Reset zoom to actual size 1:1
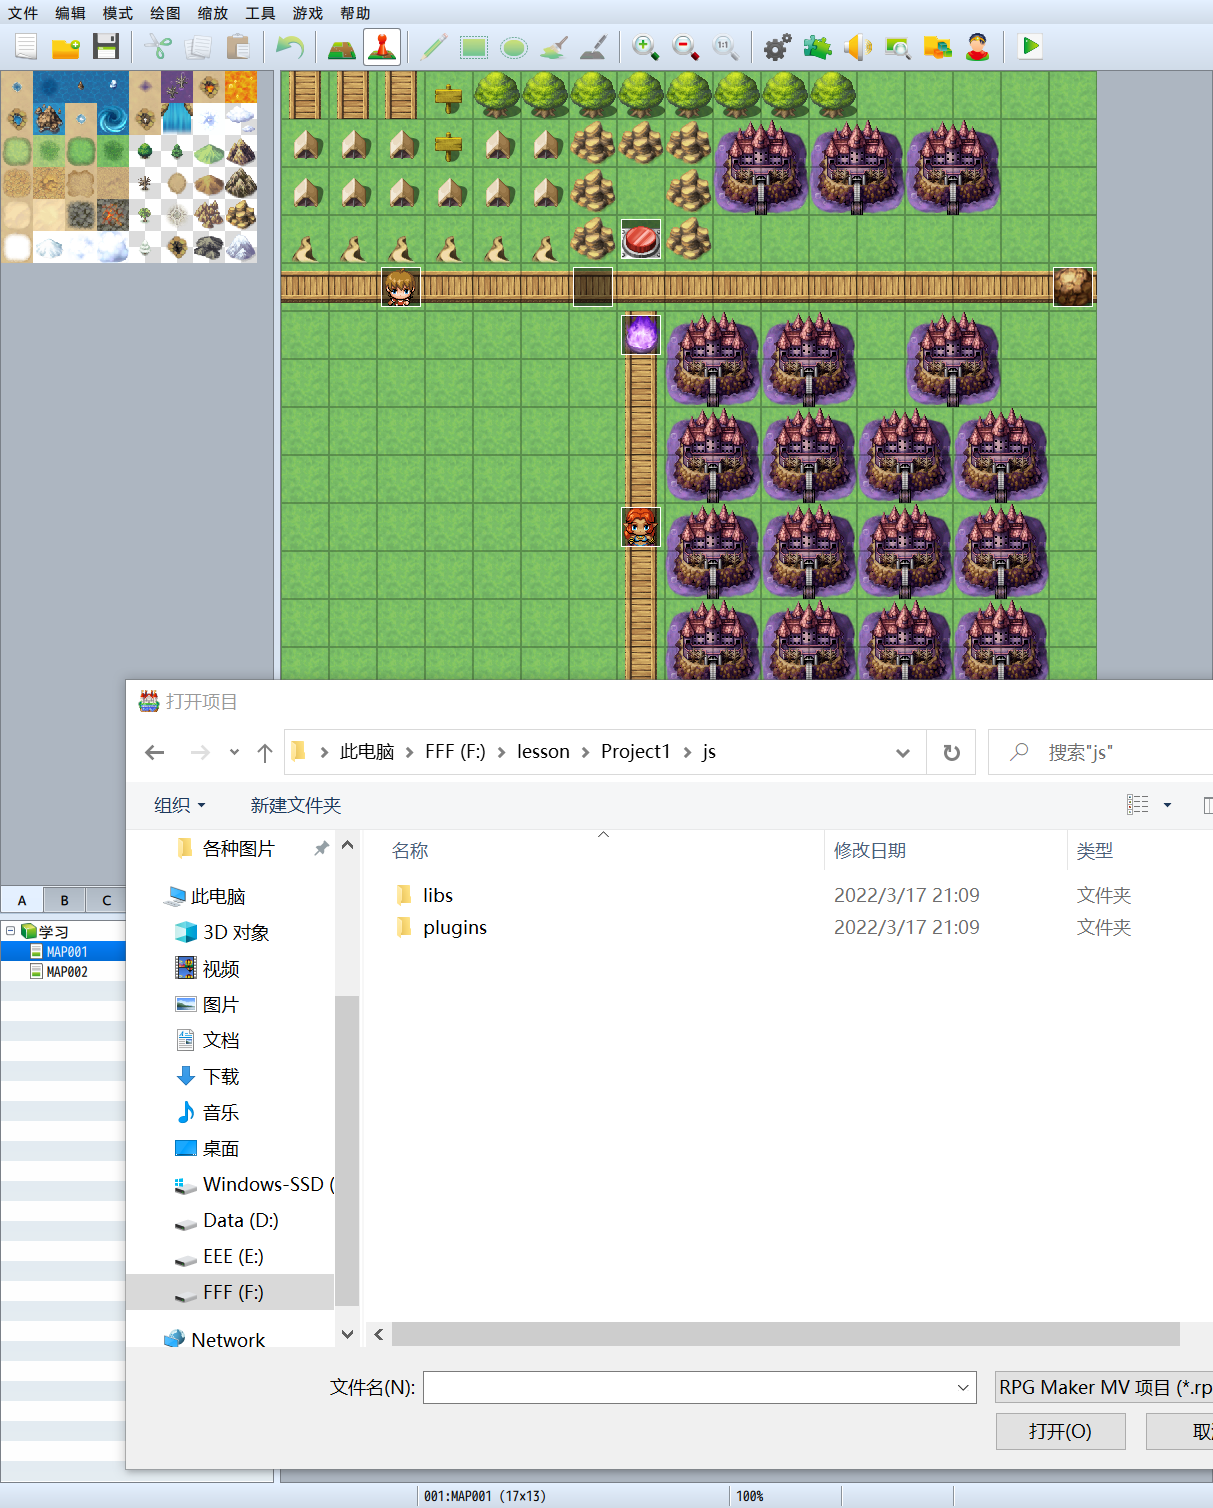Viewport: 1213px width, 1508px height. click(726, 46)
